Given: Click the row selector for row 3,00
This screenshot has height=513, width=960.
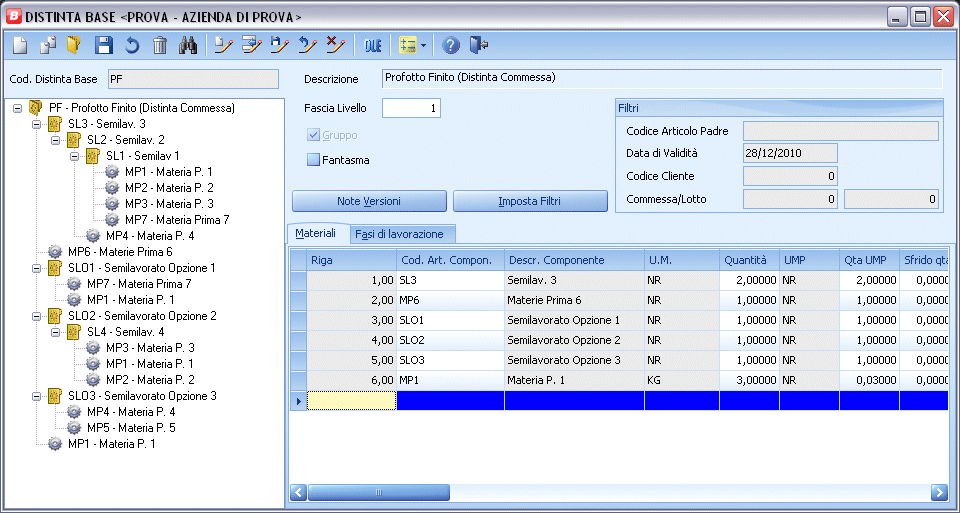Looking at the screenshot, I should [x=298, y=320].
